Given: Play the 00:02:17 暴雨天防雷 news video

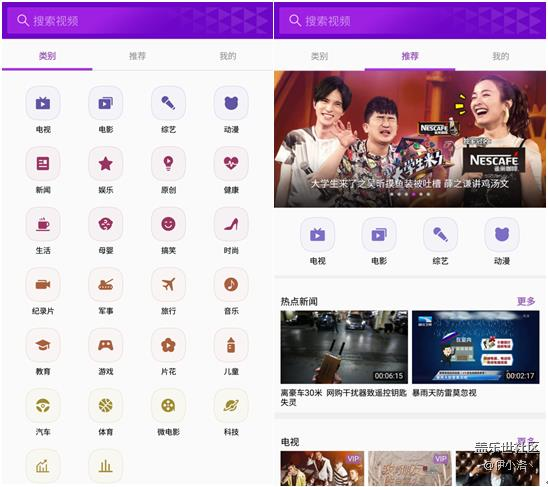Looking at the screenshot, I should click(475, 347).
